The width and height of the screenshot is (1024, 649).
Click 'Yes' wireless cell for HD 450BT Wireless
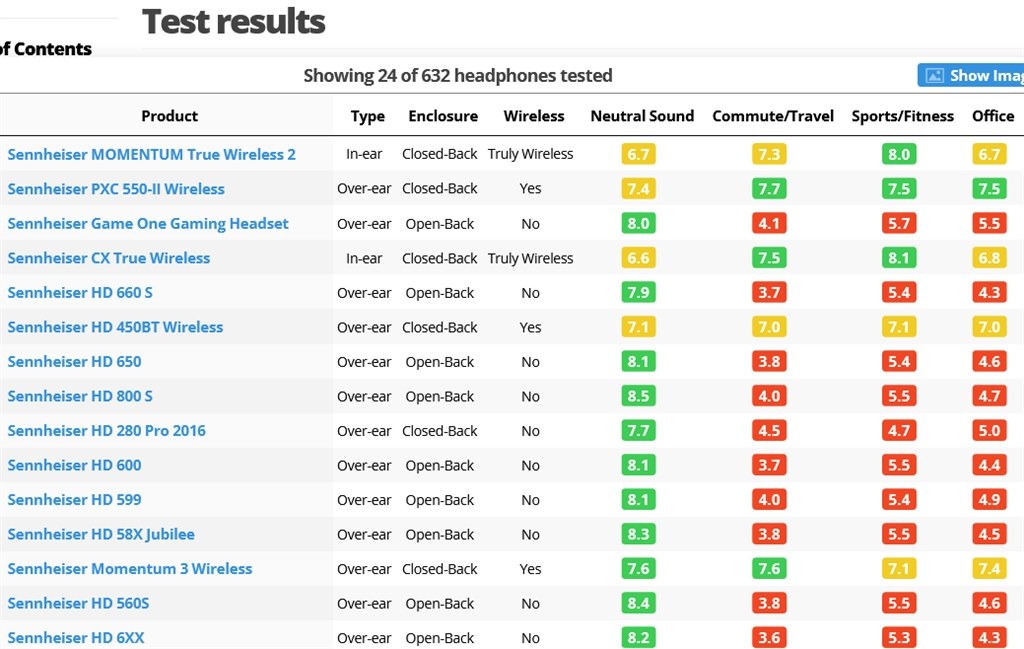point(530,327)
